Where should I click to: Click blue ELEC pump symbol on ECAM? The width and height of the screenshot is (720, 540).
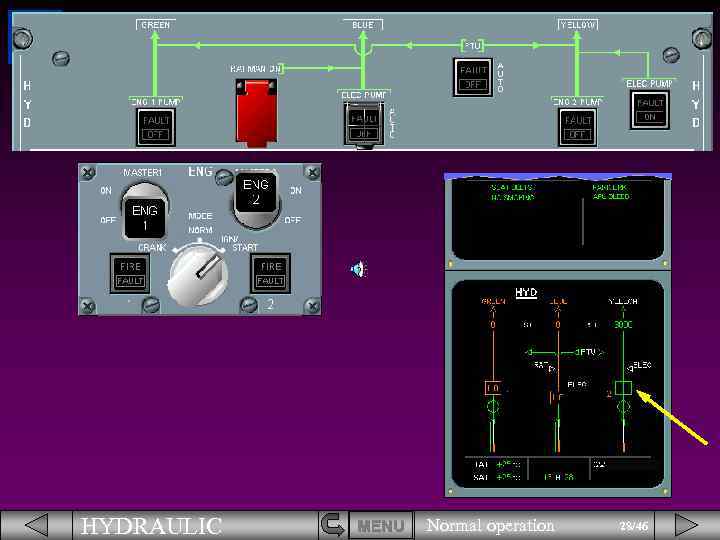coord(556,397)
